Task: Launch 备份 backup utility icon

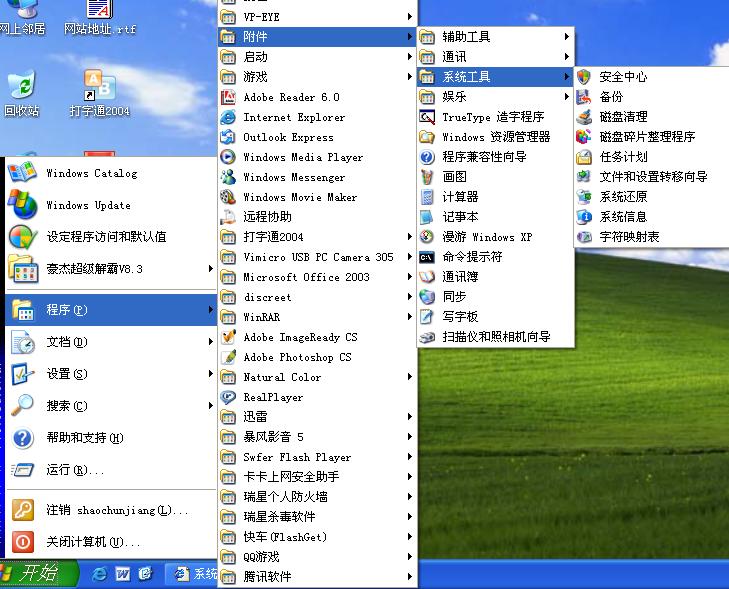Action: coord(583,97)
